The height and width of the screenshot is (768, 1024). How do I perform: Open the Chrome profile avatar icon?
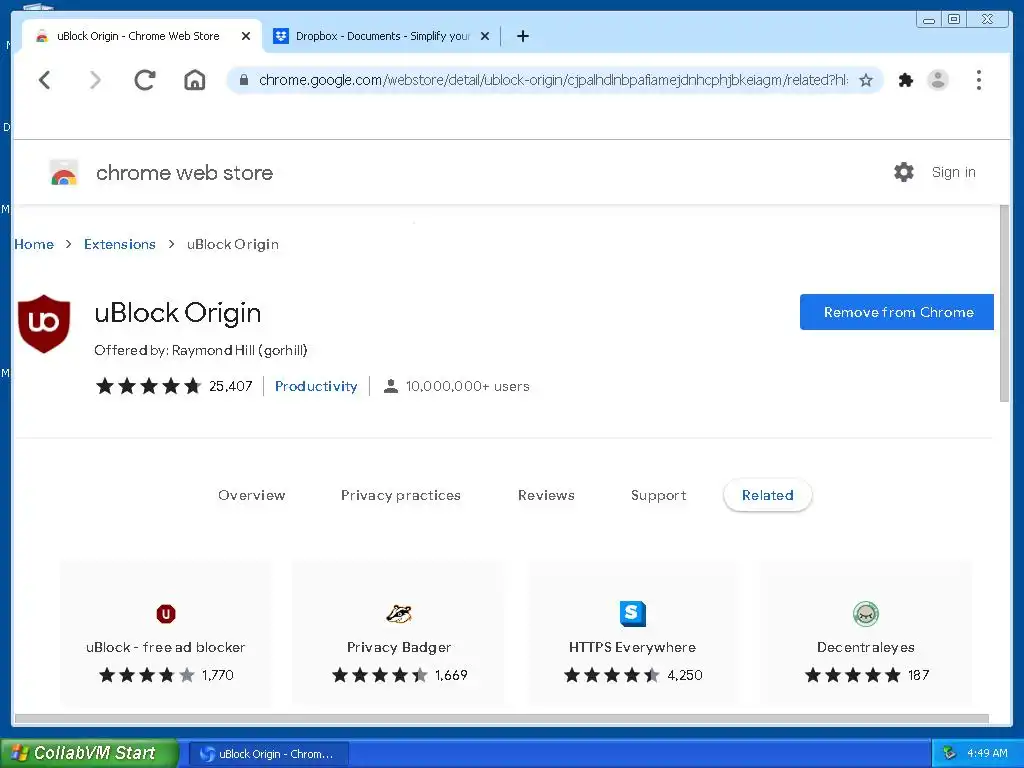[938, 80]
